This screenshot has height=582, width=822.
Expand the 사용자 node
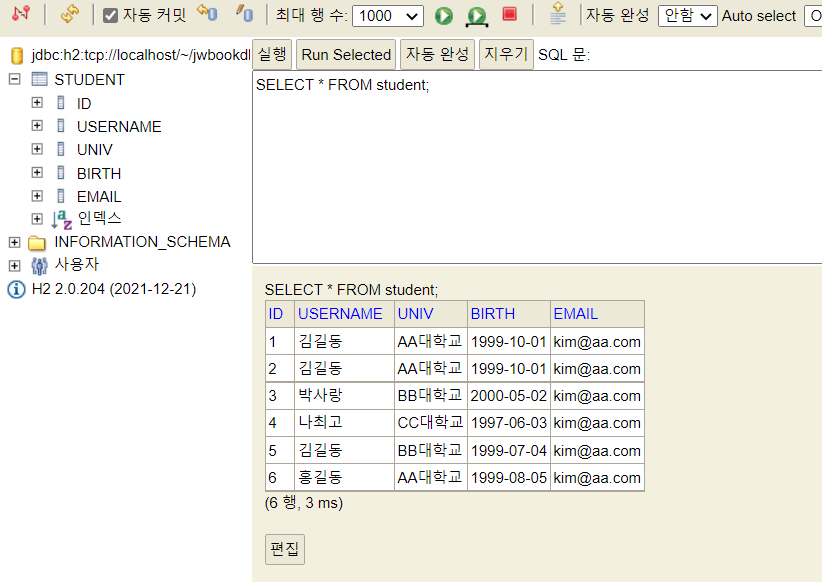[x=15, y=266]
